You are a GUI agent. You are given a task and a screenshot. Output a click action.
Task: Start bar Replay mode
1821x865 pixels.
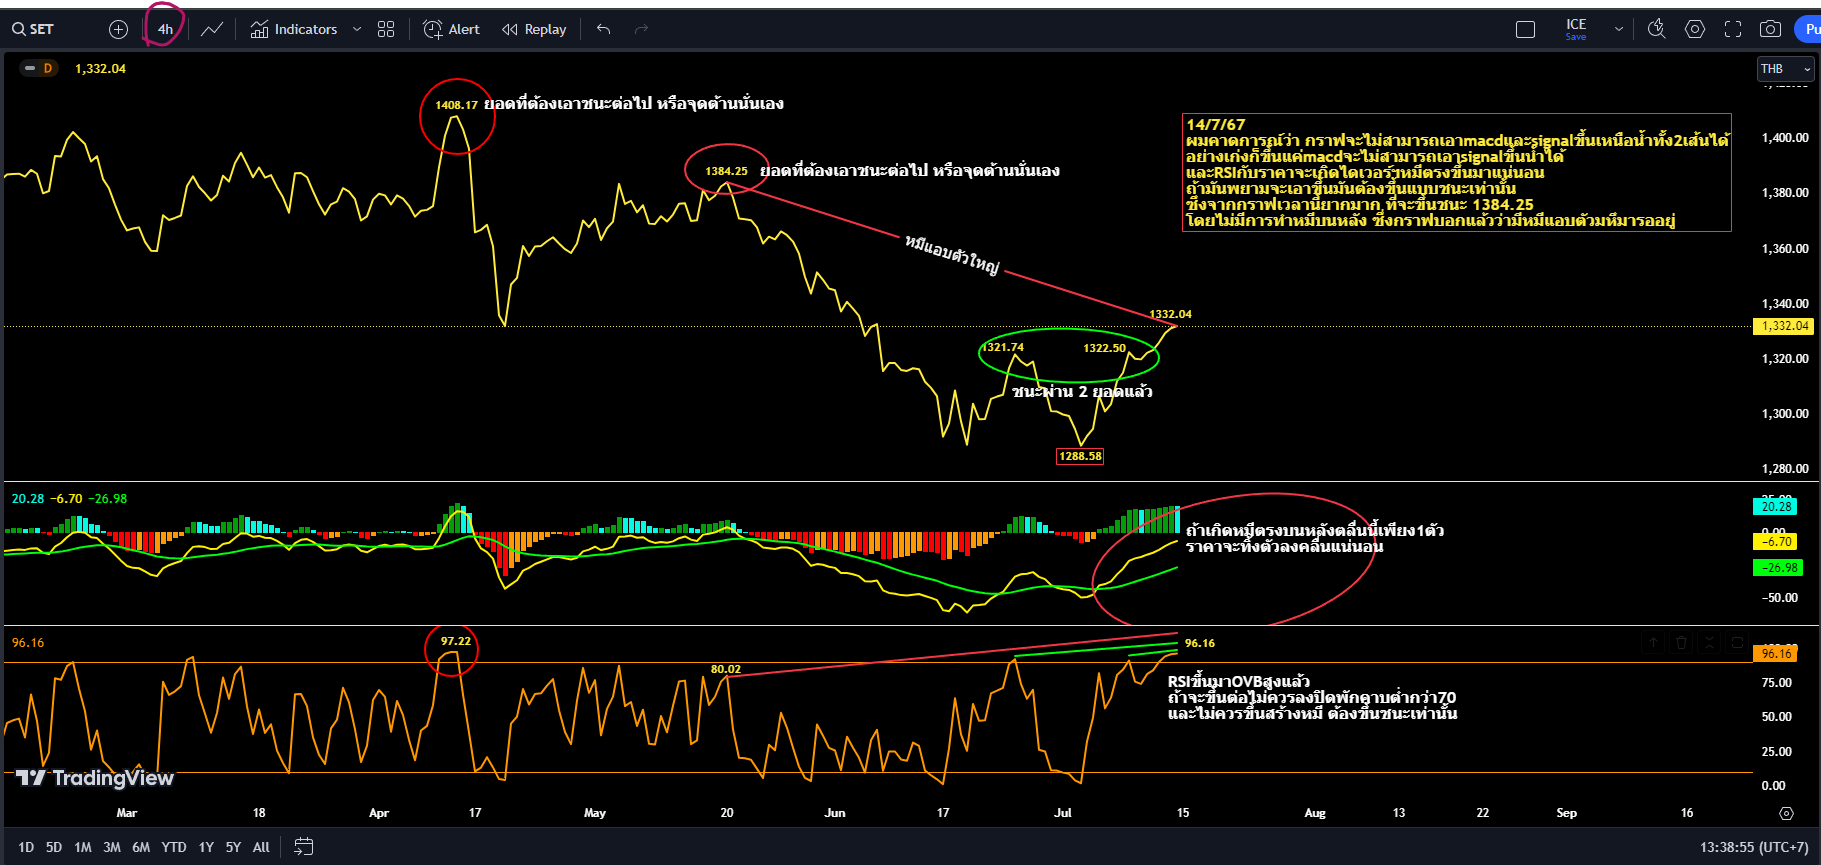click(534, 29)
